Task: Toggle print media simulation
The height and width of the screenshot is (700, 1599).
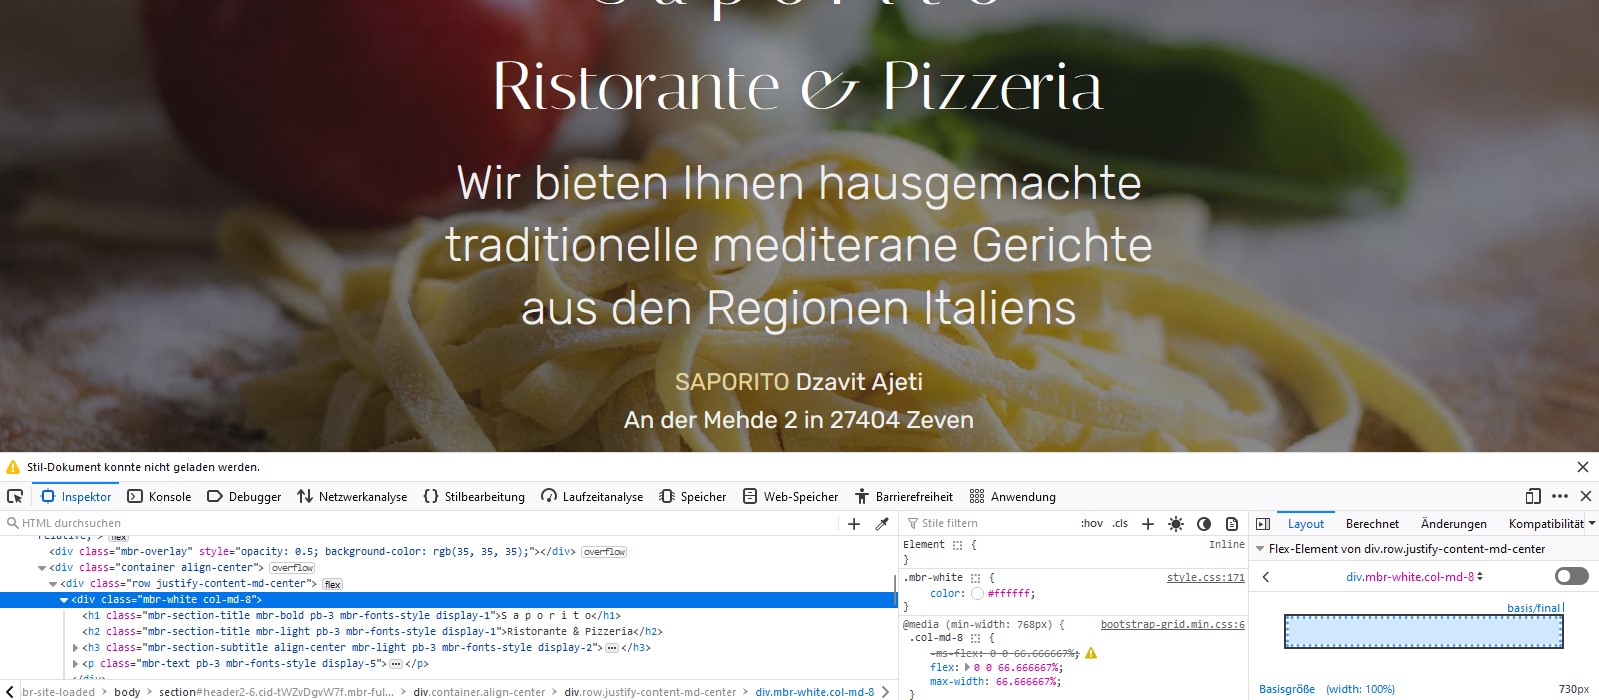Action: tap(1232, 523)
